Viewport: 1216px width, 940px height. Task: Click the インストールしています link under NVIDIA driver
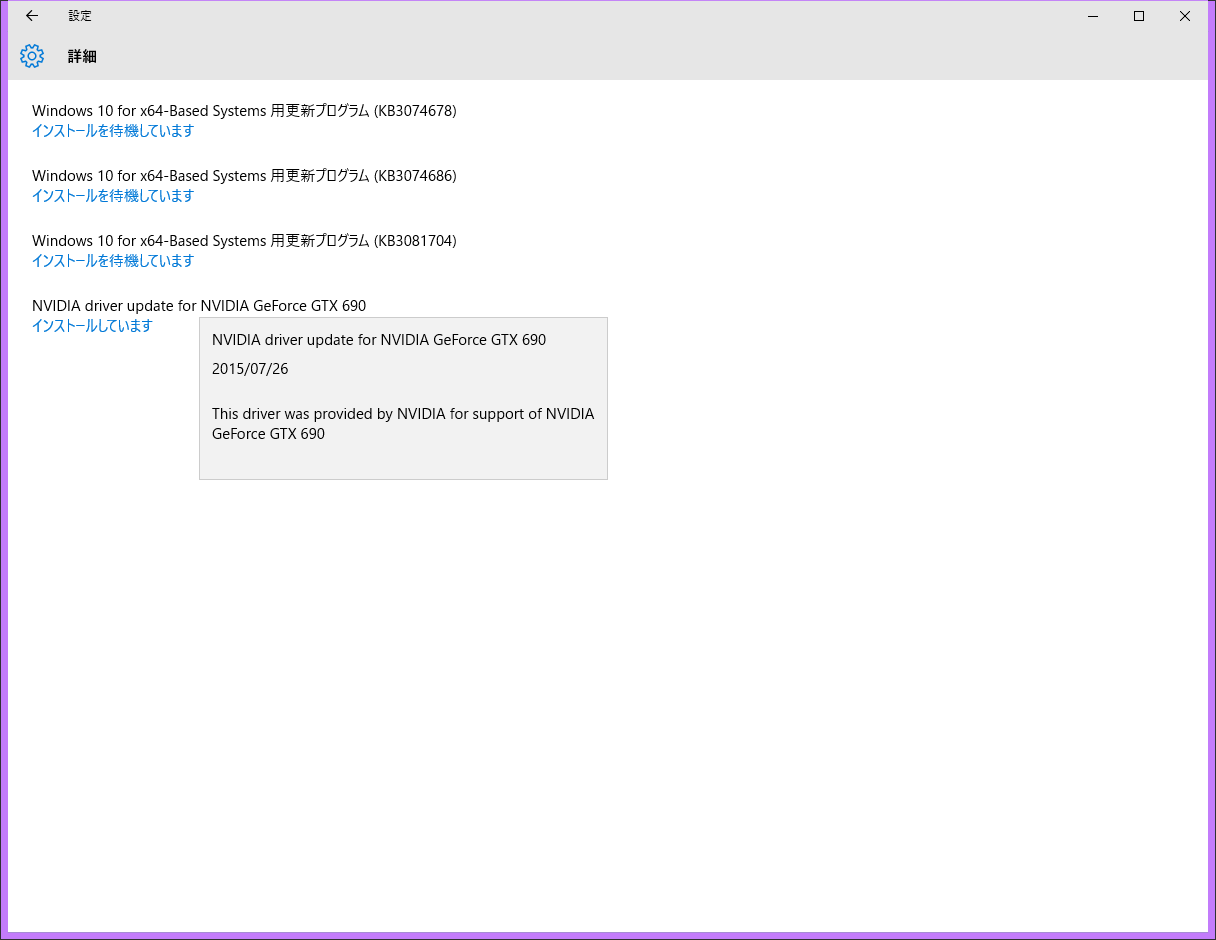point(92,326)
